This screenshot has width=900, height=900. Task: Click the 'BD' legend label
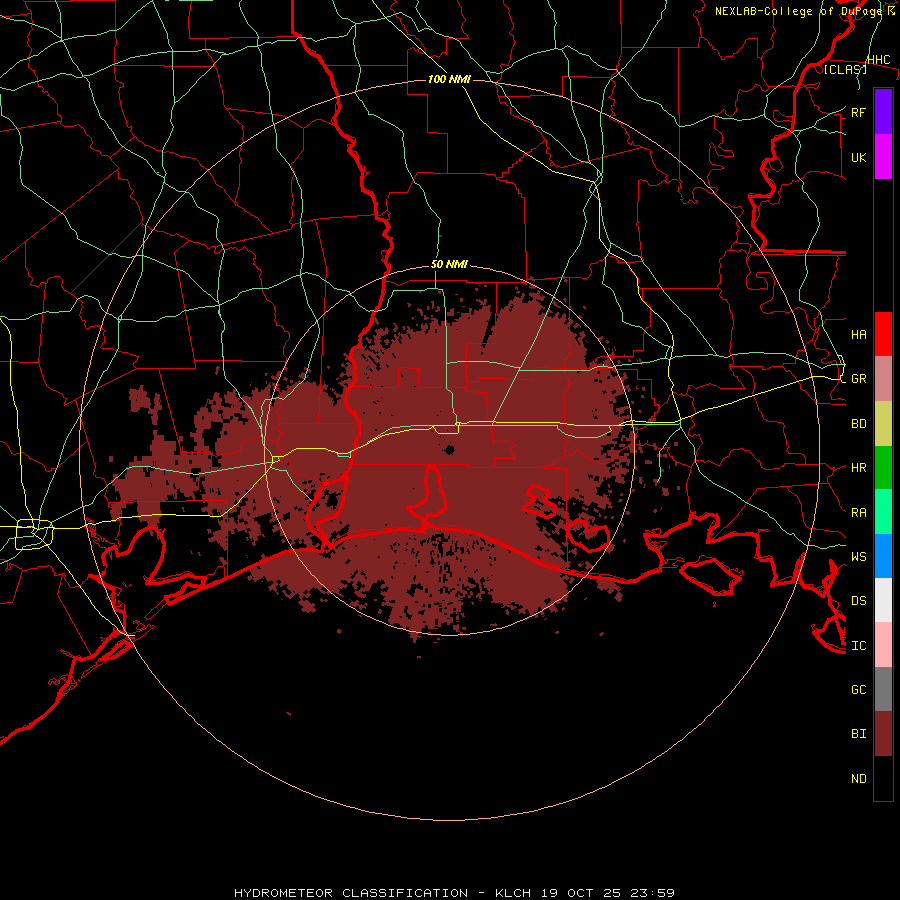point(858,424)
